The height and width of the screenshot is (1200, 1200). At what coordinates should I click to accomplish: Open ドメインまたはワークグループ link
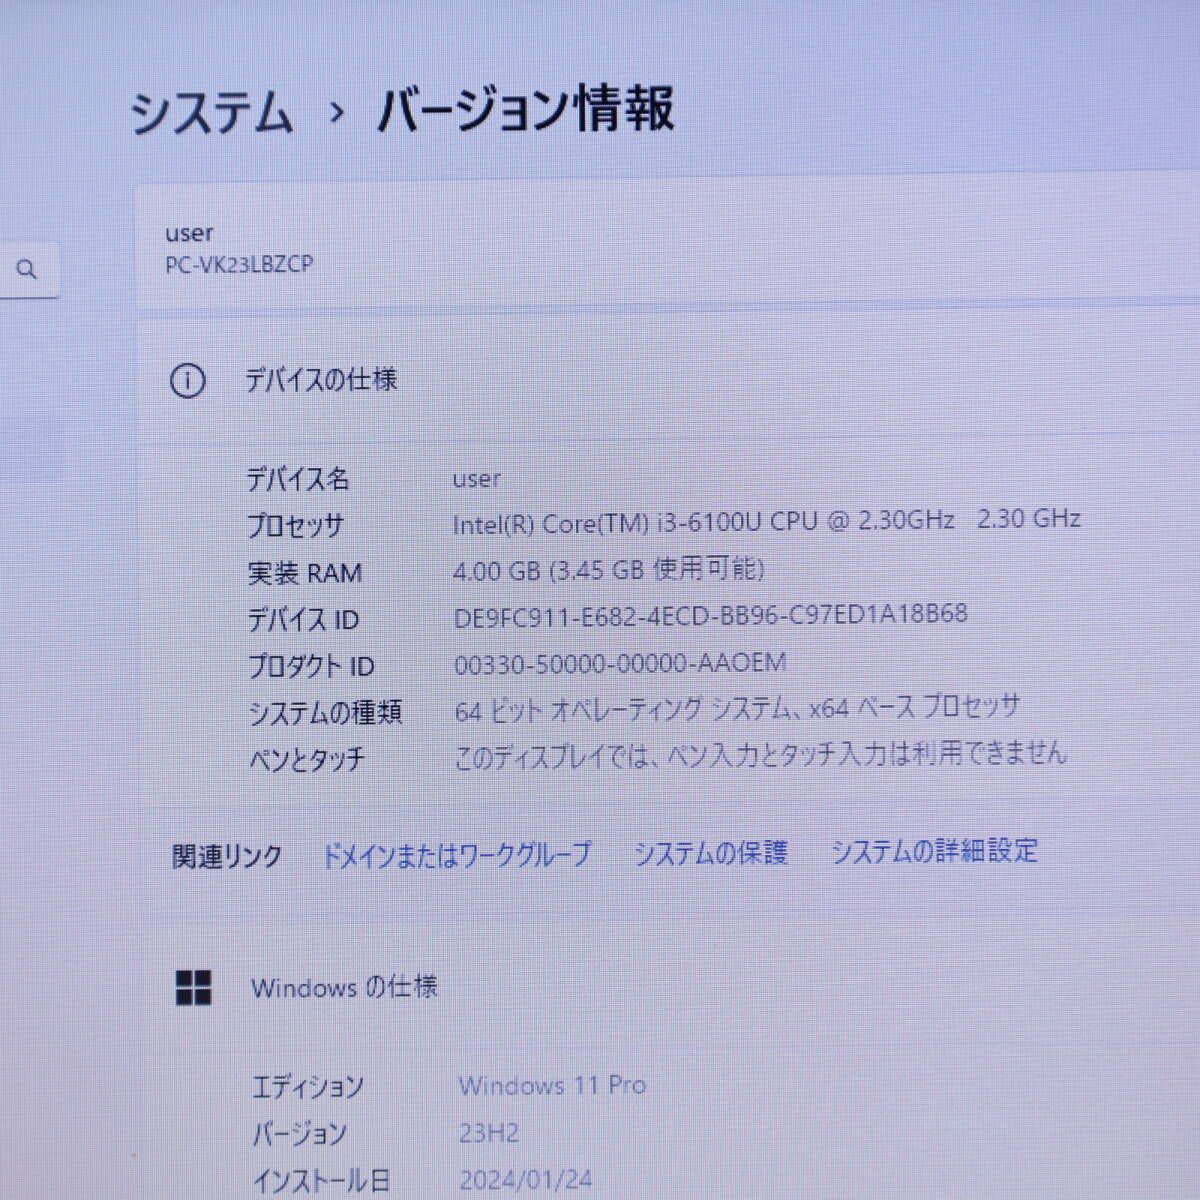[x=456, y=855]
